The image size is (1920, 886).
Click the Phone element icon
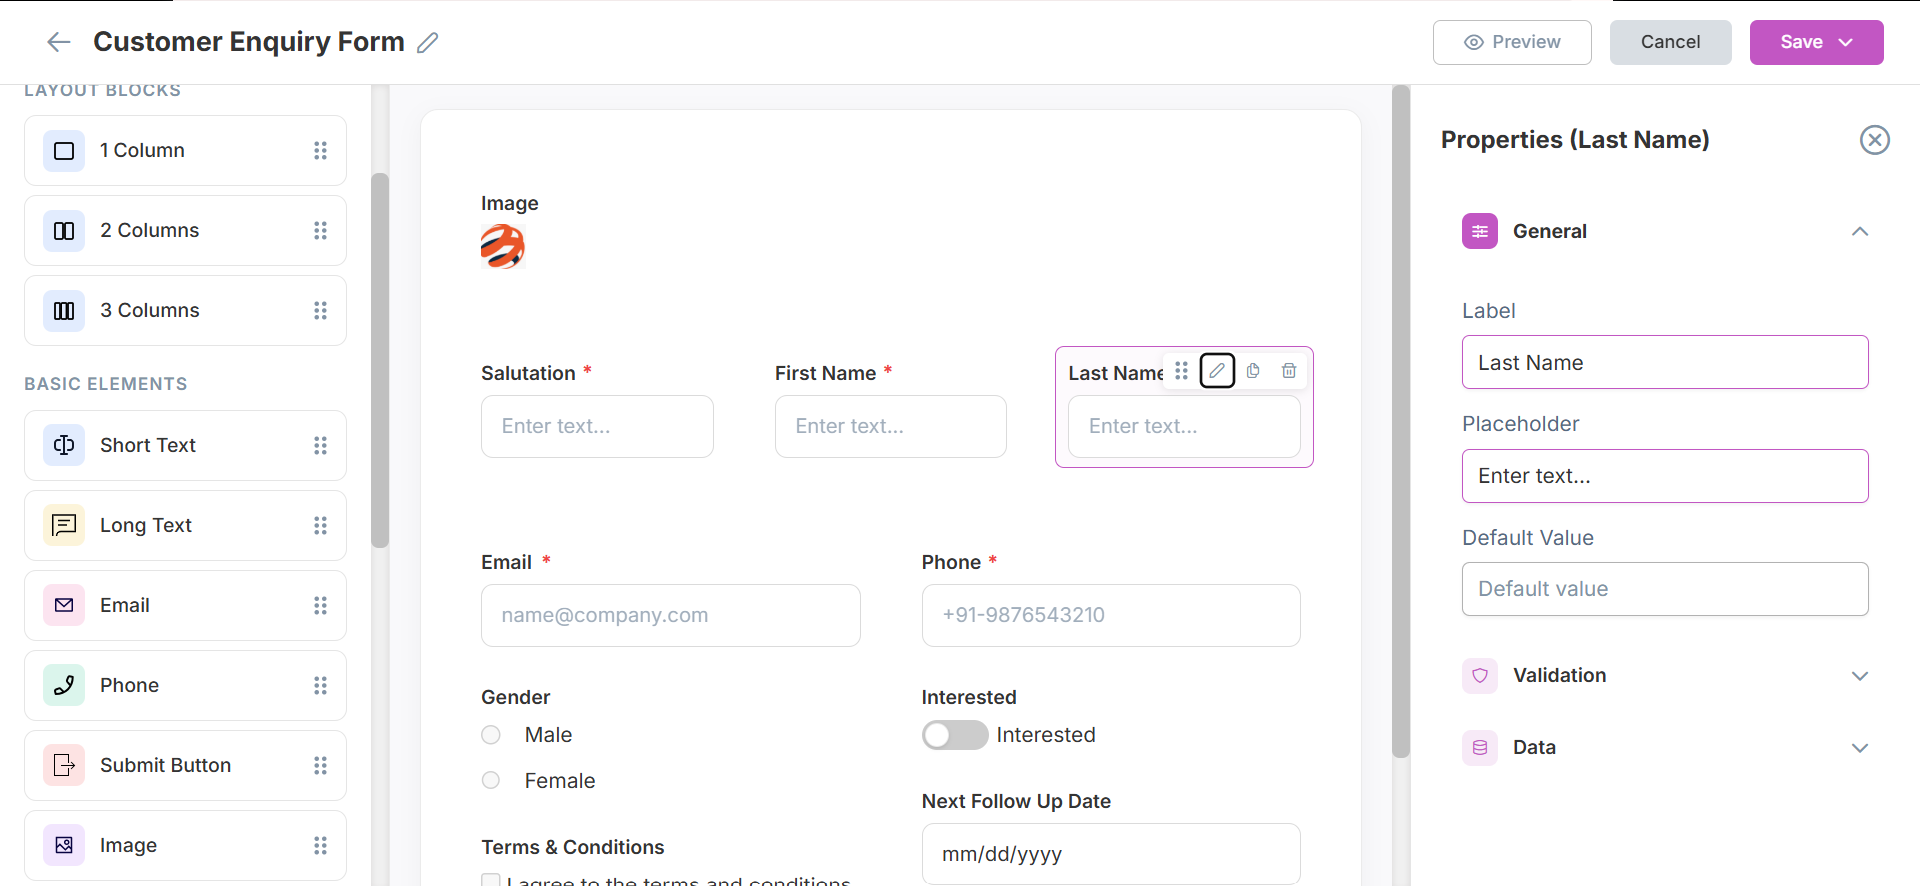[x=64, y=685]
